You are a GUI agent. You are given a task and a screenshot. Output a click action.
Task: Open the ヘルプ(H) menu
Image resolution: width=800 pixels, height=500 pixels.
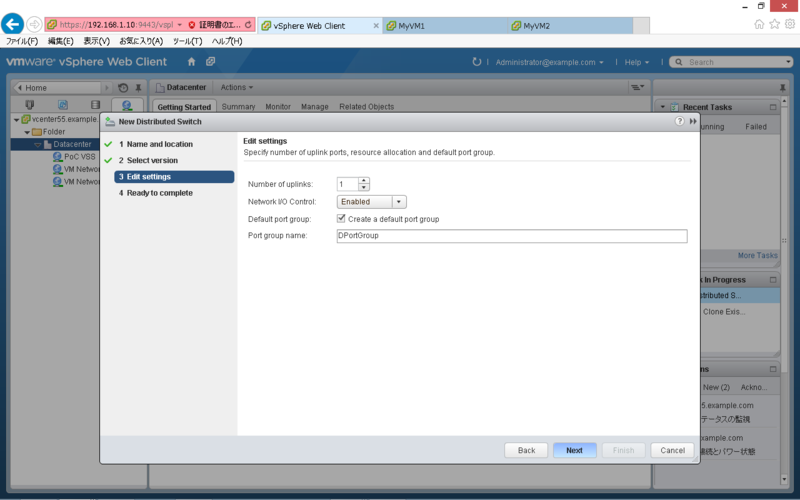coord(227,41)
